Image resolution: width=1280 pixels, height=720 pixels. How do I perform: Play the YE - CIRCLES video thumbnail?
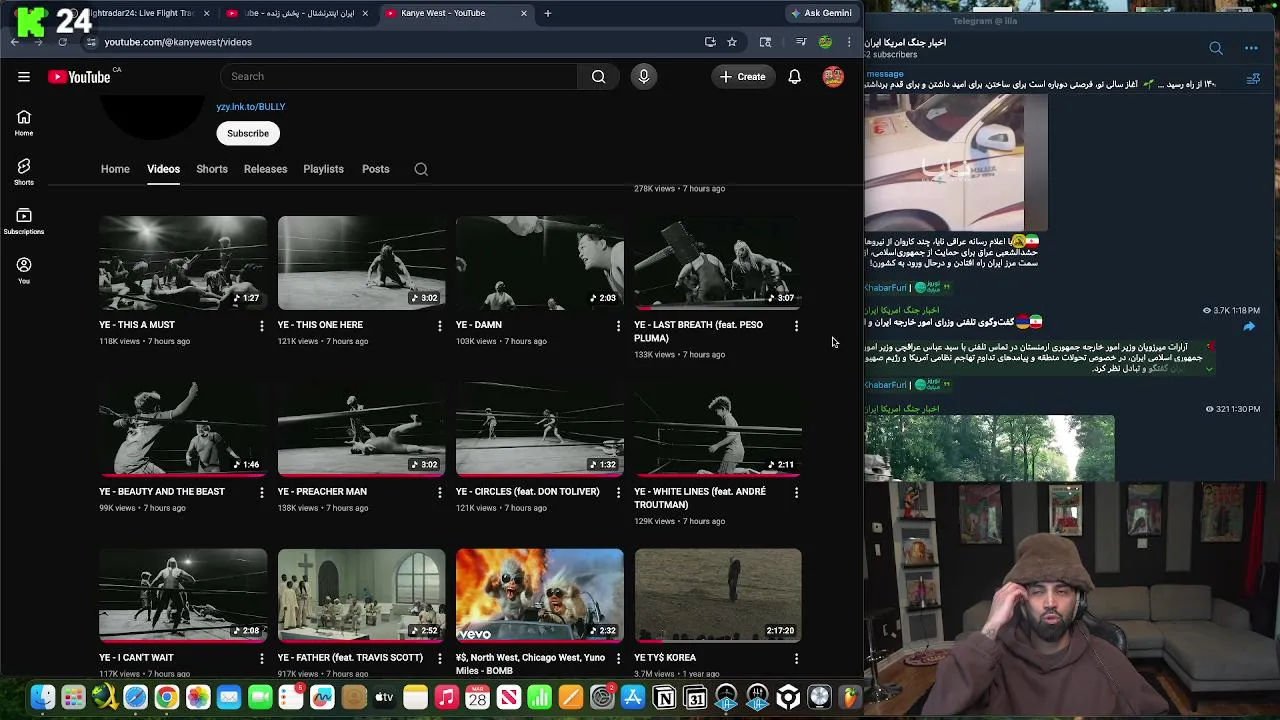tap(540, 429)
